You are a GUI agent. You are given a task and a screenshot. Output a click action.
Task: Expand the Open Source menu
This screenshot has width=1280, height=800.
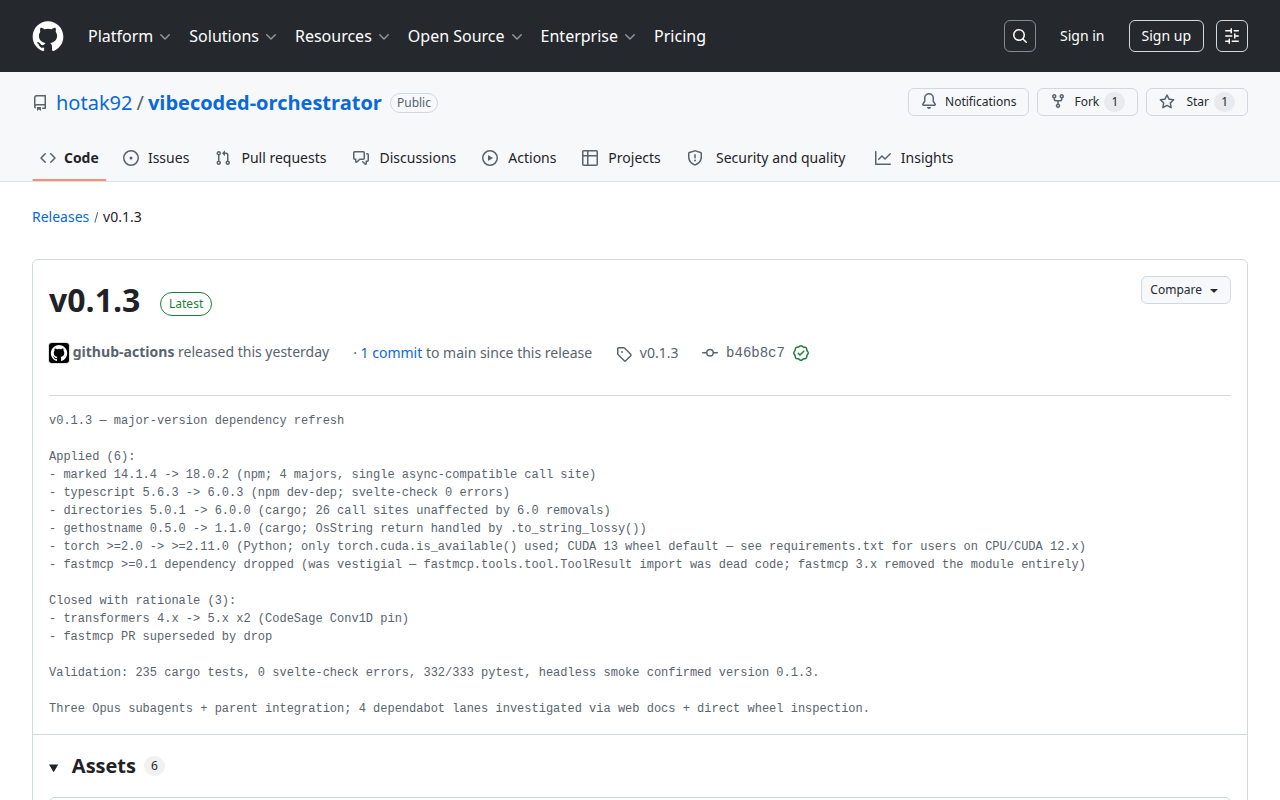coord(465,36)
